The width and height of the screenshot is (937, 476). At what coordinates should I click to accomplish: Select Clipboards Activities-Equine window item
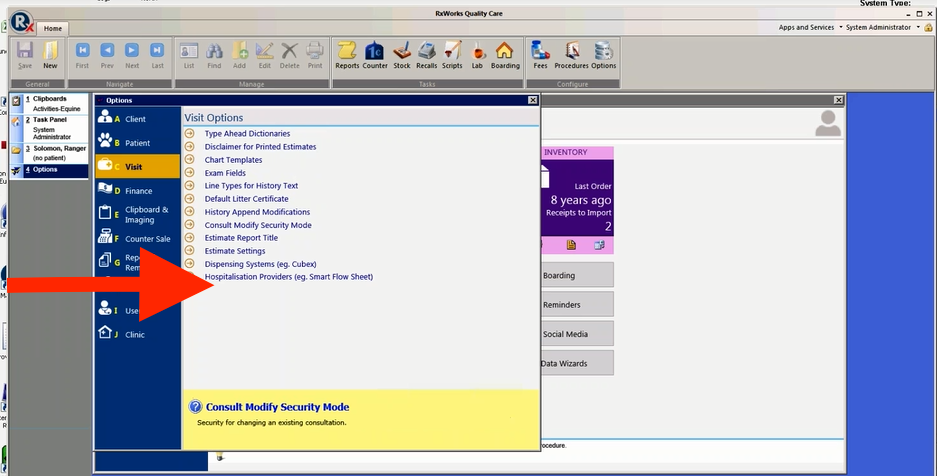tap(50, 103)
